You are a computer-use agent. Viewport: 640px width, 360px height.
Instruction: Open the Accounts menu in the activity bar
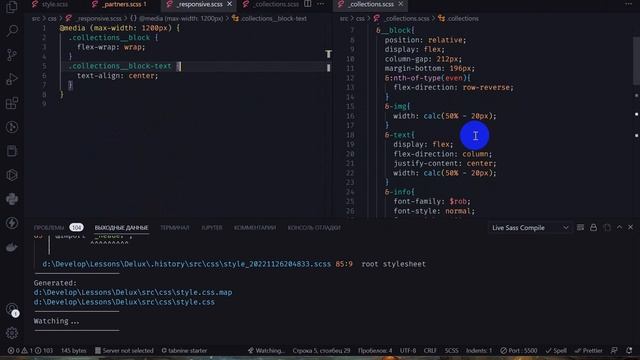point(12,309)
